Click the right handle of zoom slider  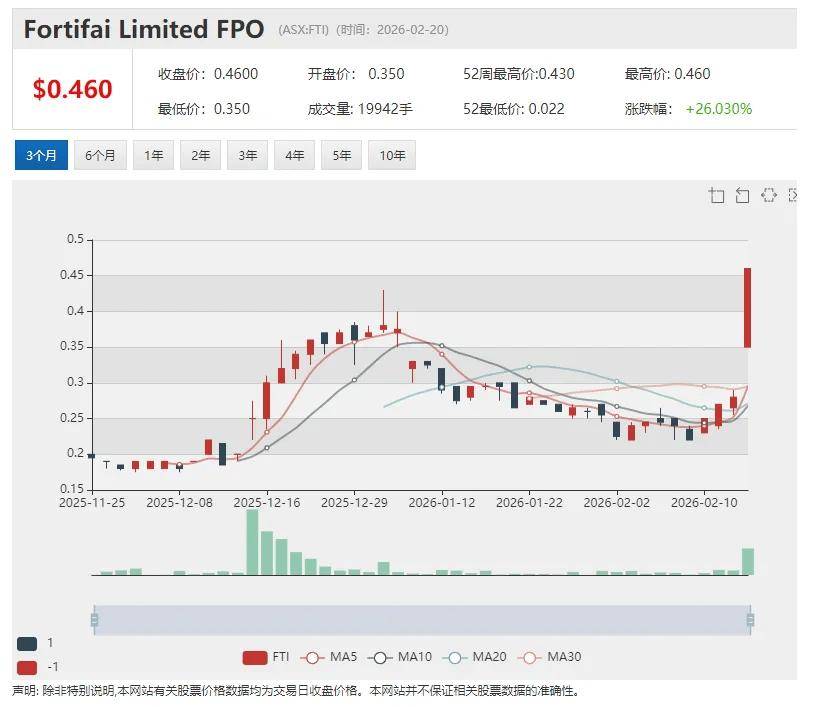coord(749,620)
